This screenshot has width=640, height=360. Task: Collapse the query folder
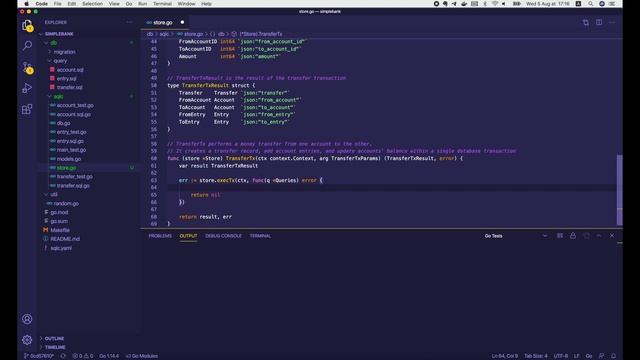(x=88, y=61)
